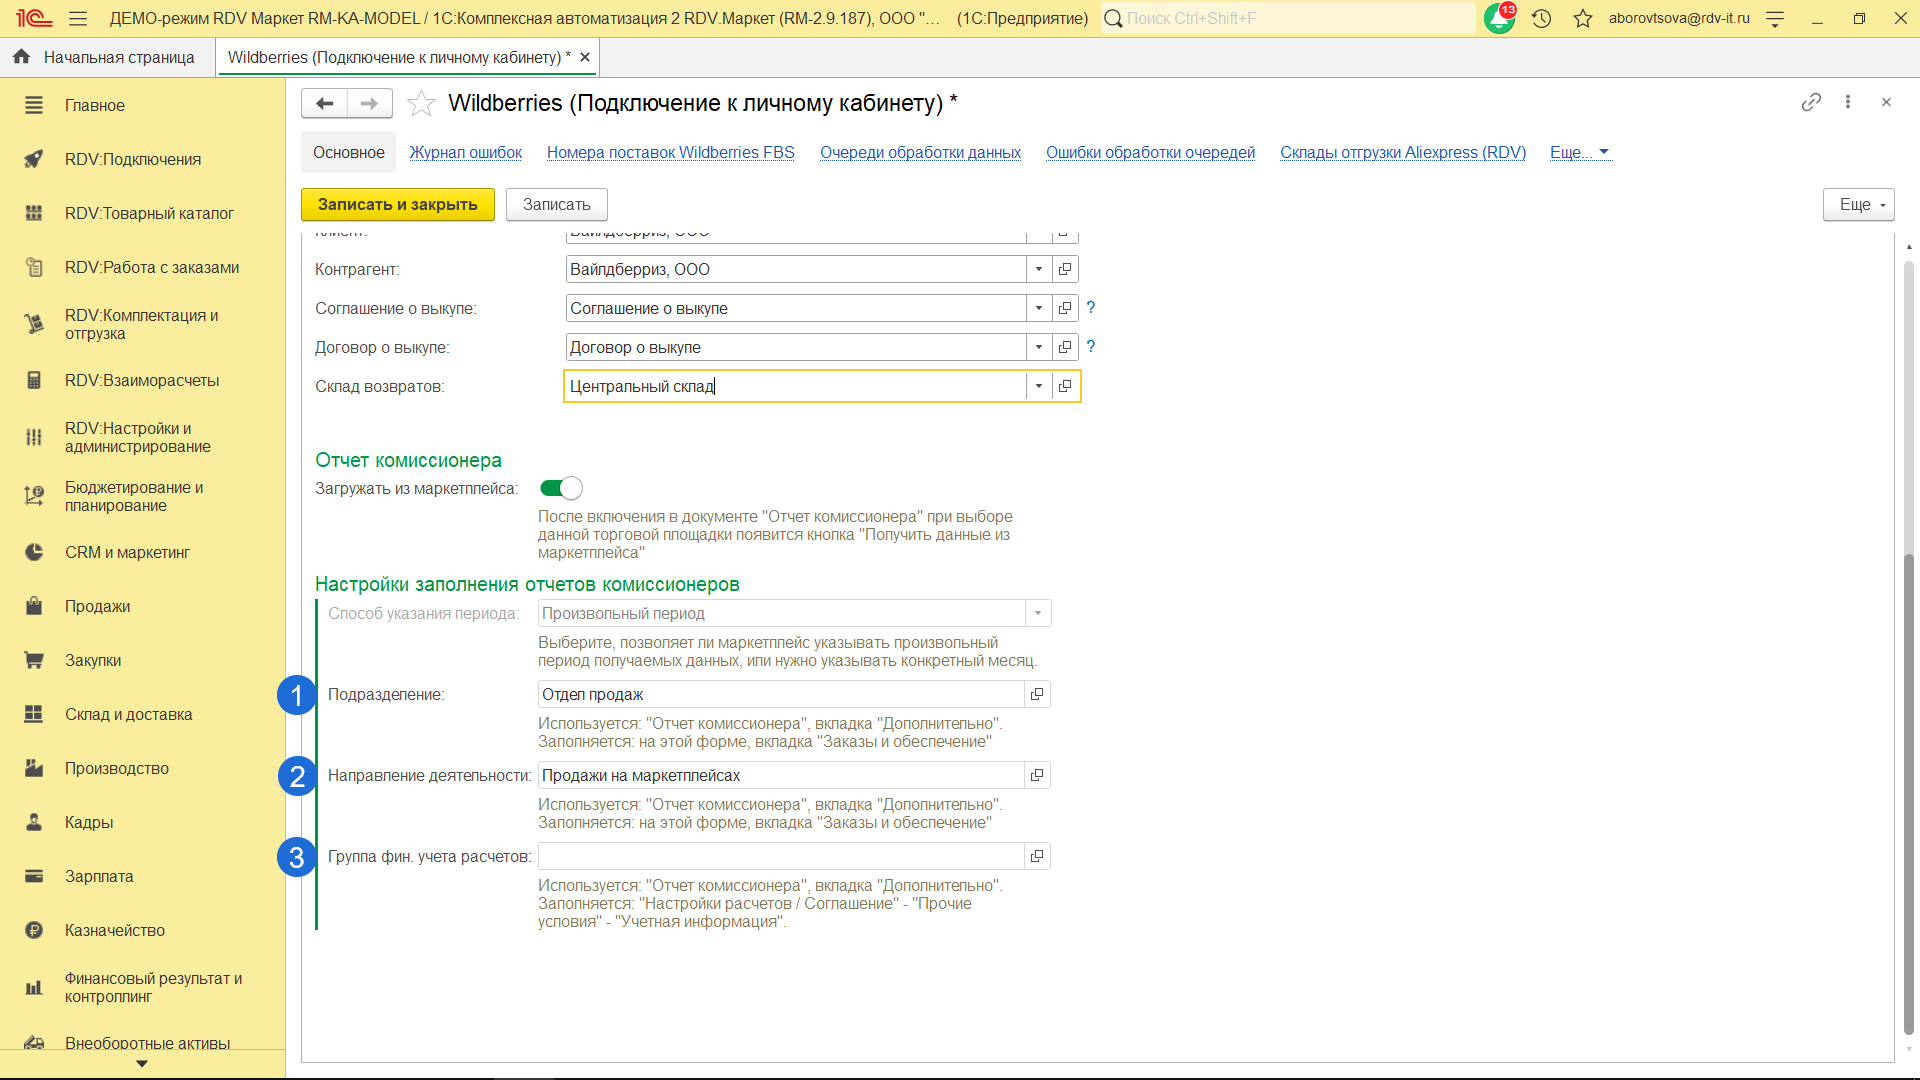The width and height of the screenshot is (1920, 1080).
Task: Expand Договор о выкупе dropdown arrow
Action: 1039,347
